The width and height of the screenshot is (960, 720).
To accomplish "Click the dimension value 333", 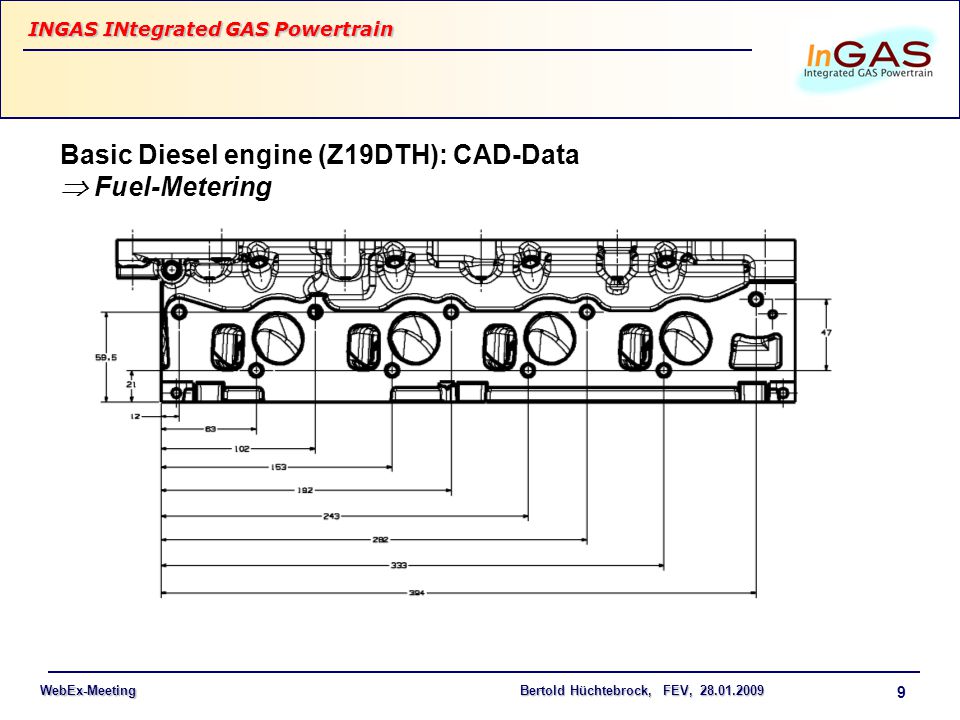I will click(x=399, y=565).
